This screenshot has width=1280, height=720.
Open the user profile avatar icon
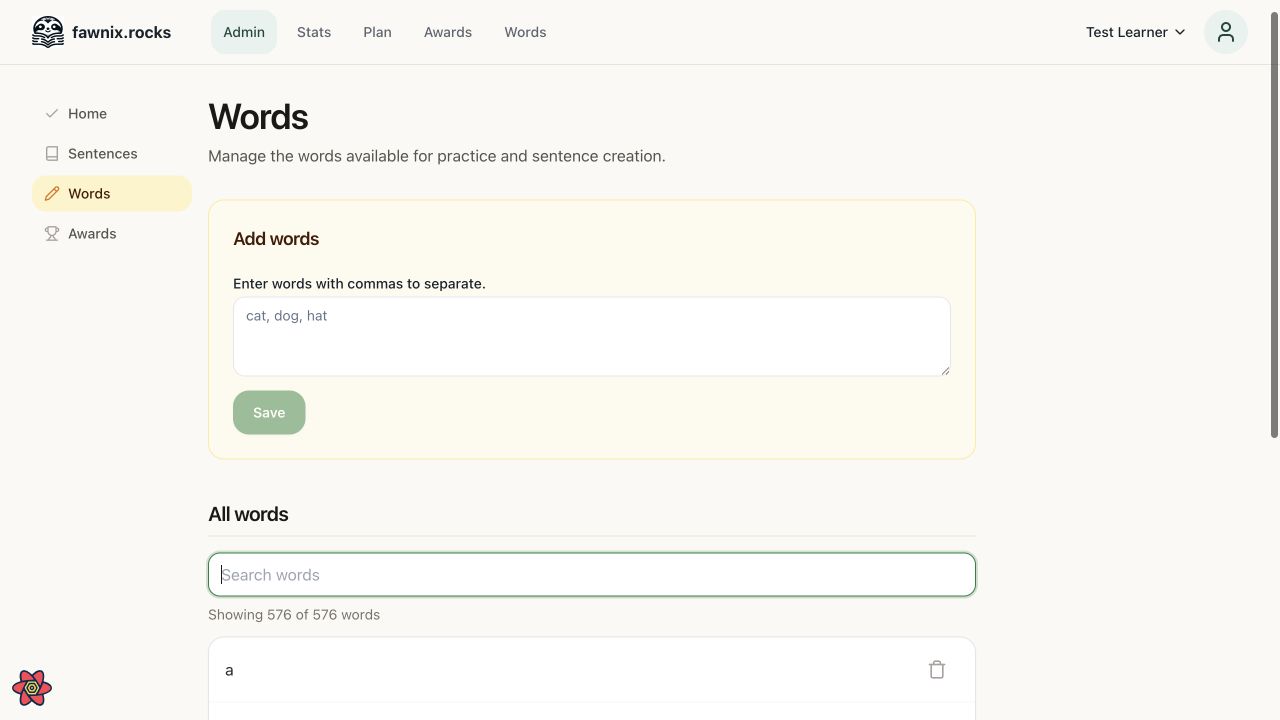pos(1226,32)
